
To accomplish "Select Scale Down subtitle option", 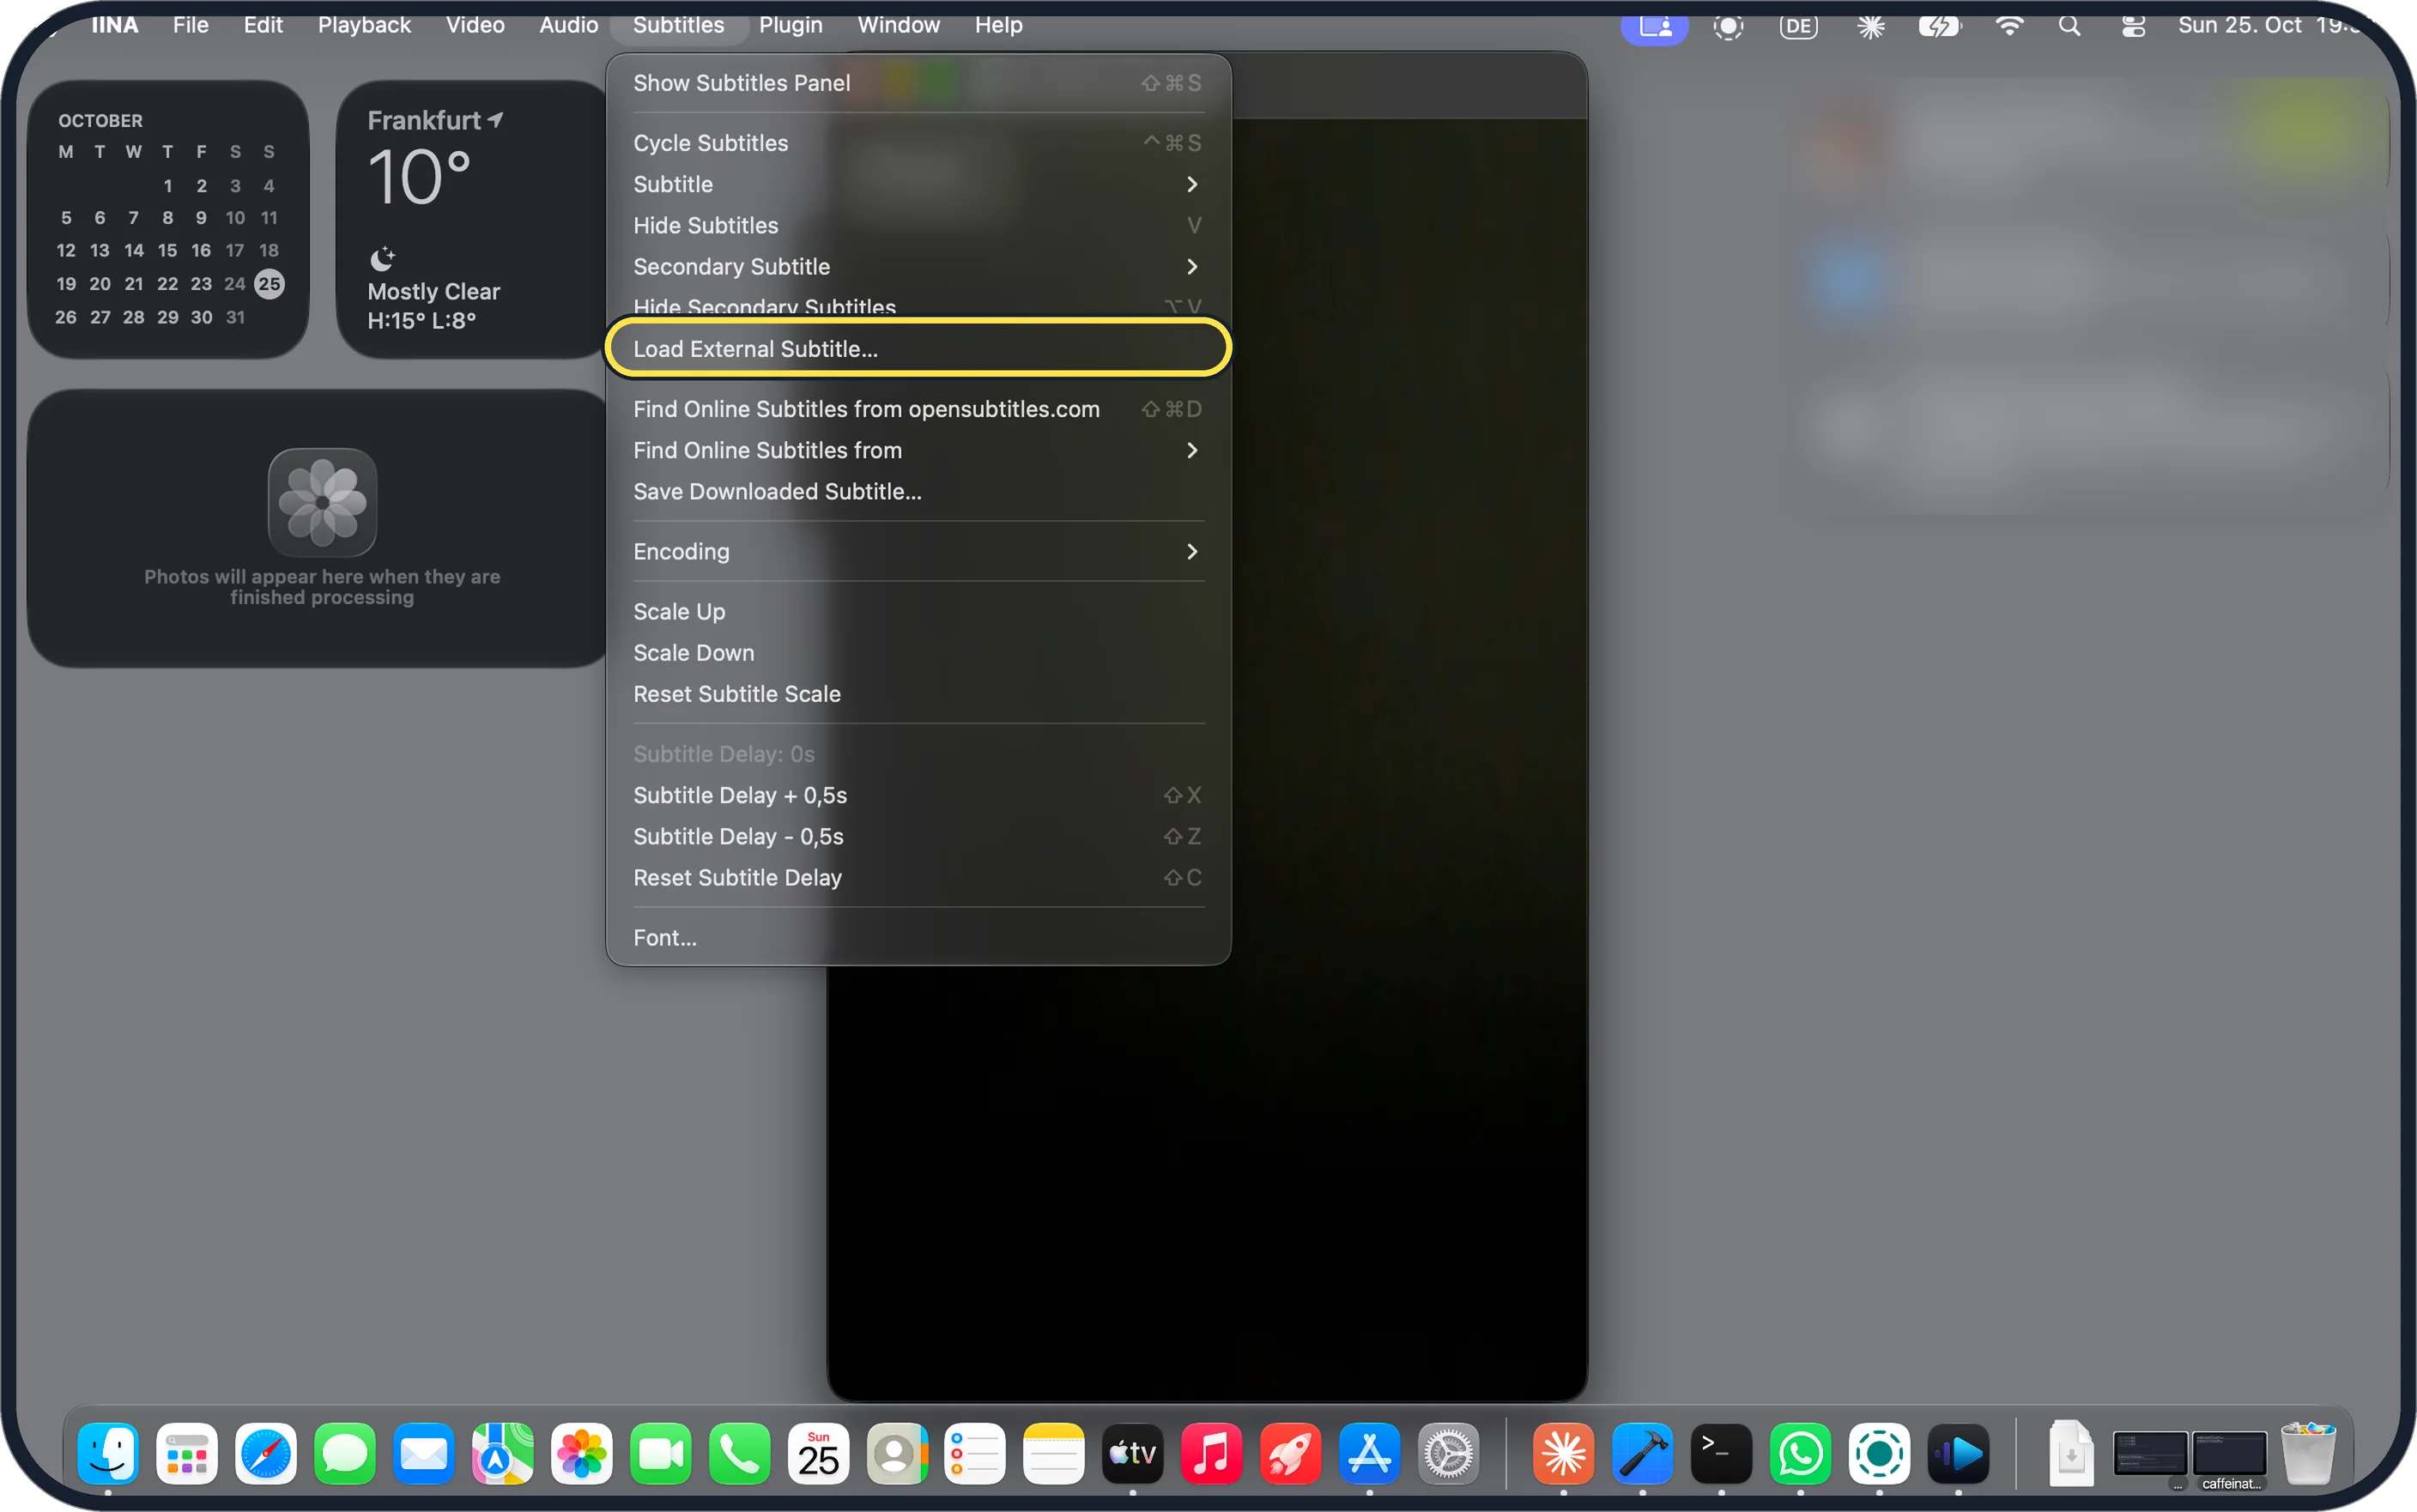I will pos(918,653).
